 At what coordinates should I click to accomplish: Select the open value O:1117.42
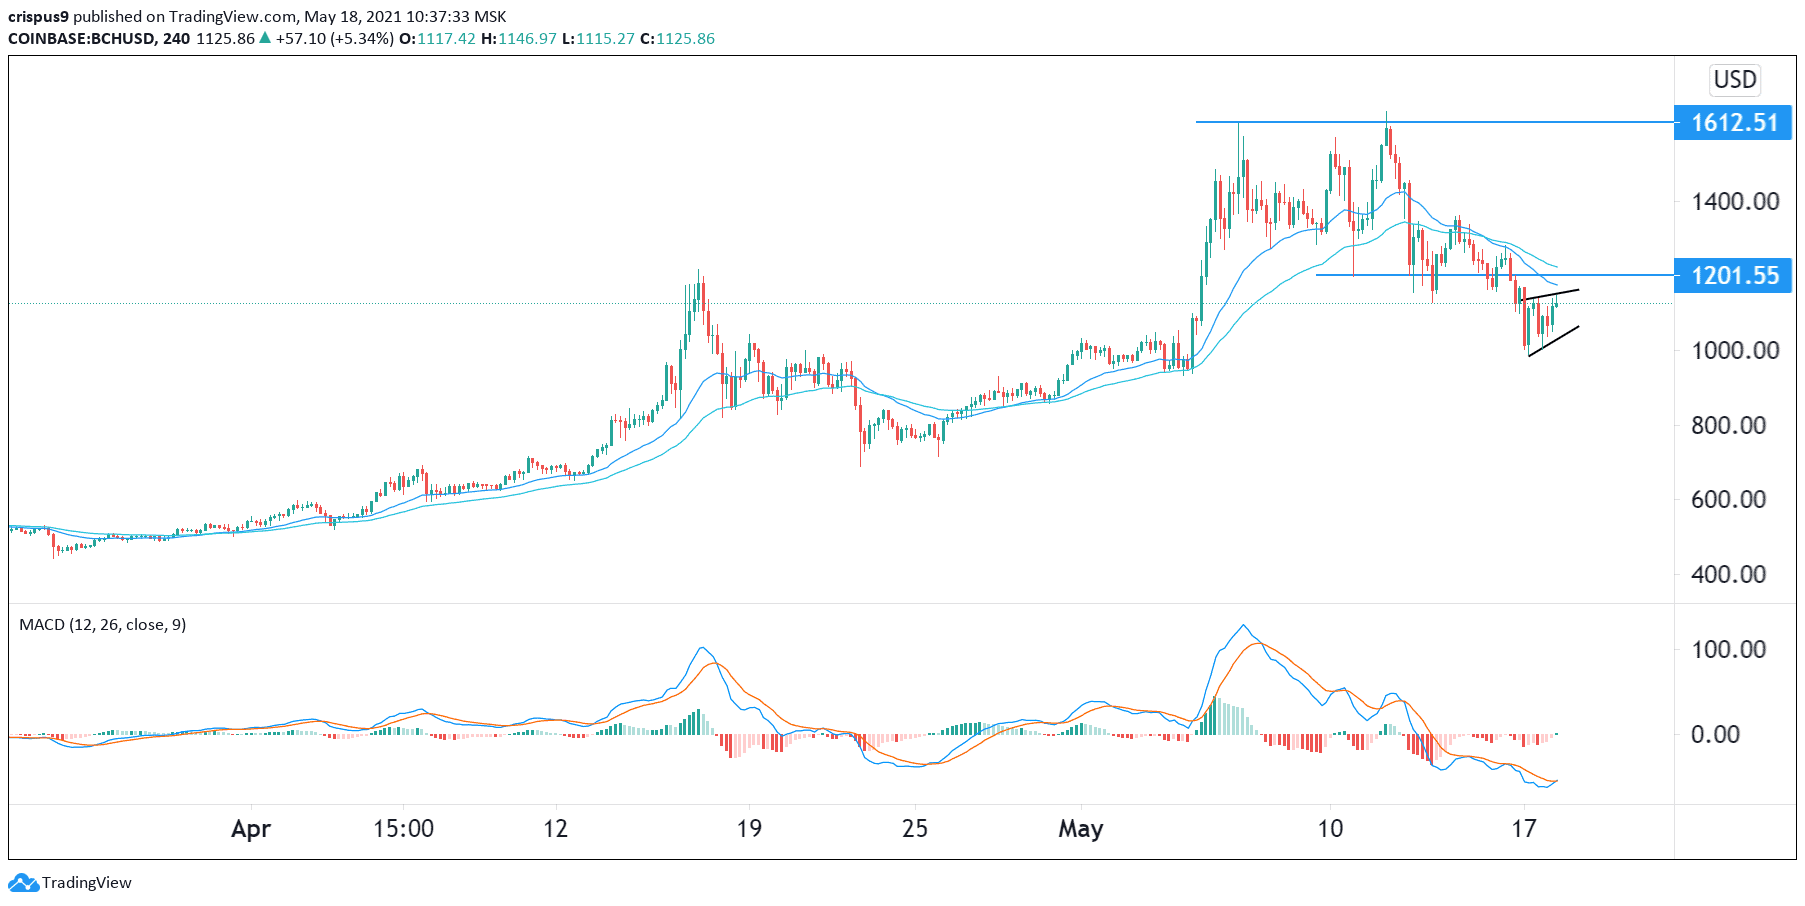[437, 38]
